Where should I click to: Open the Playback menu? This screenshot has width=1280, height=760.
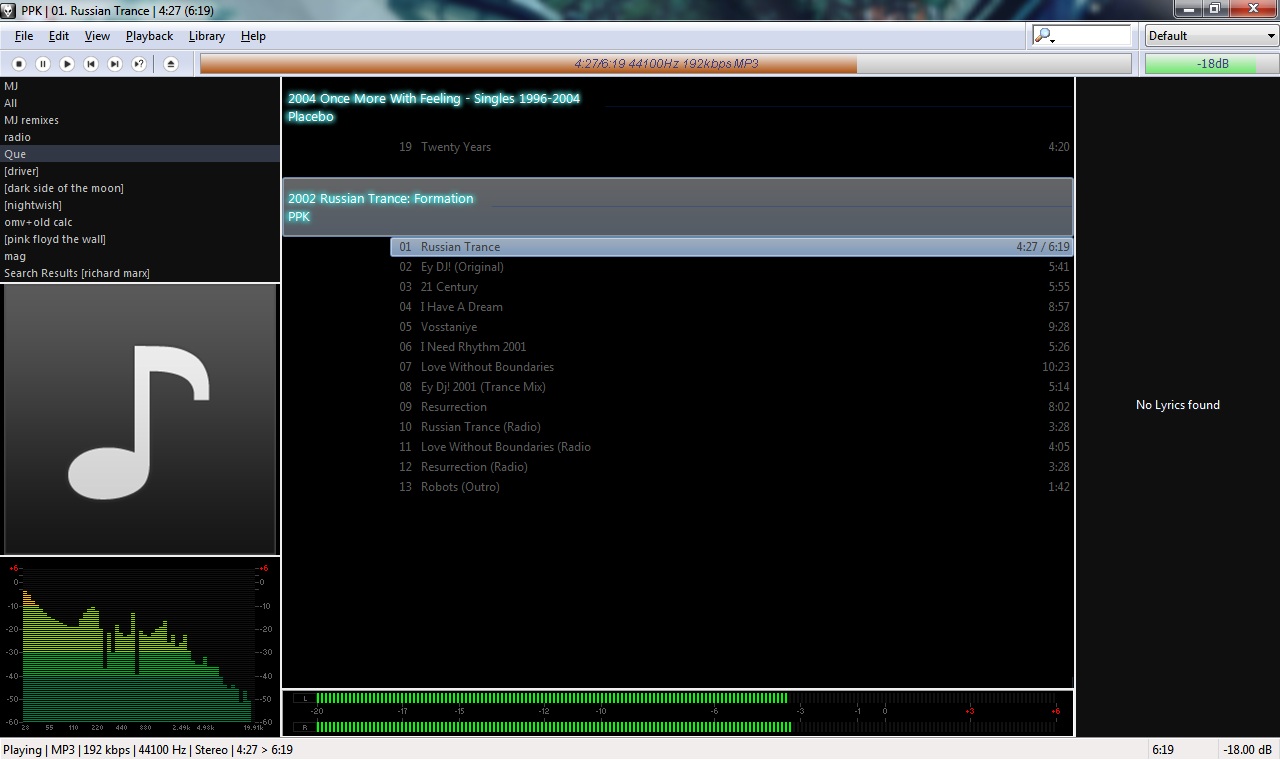pos(149,35)
